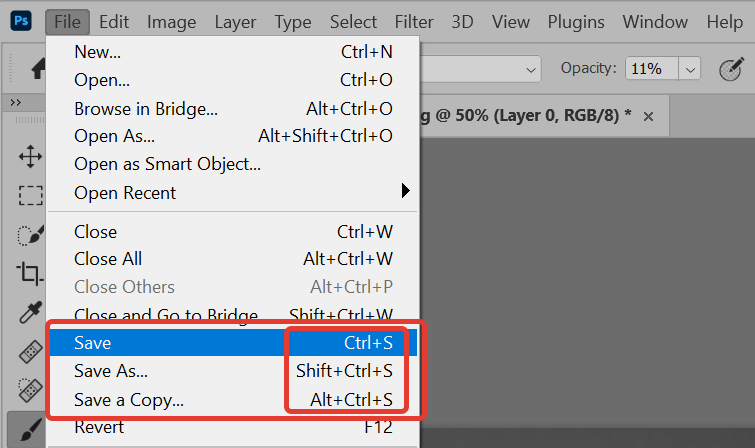Select the Crop tool
This screenshot has width=755, height=448.
click(x=30, y=273)
